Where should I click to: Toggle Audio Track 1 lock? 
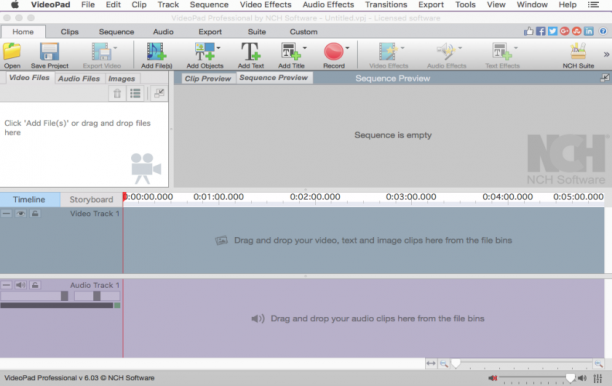click(35, 285)
